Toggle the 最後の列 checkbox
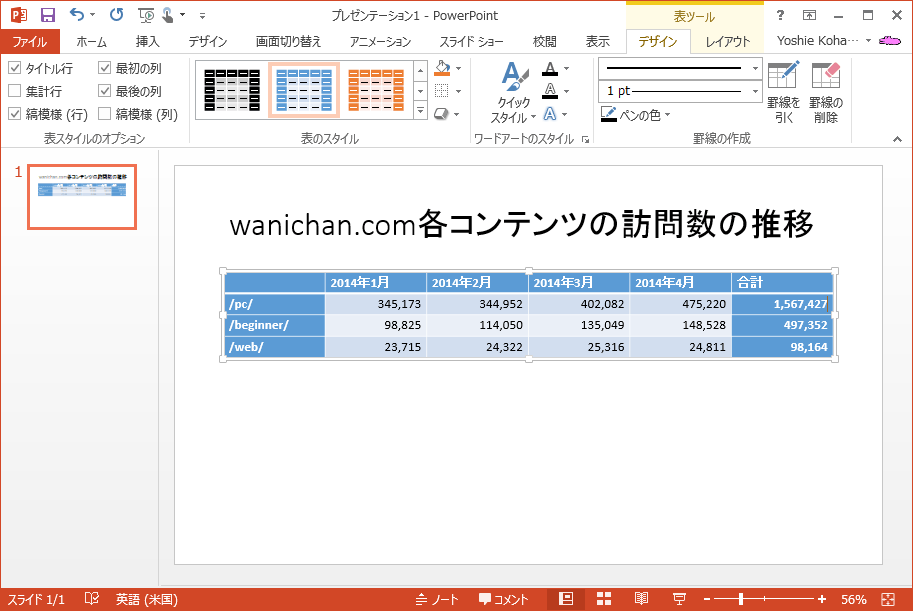 point(105,91)
